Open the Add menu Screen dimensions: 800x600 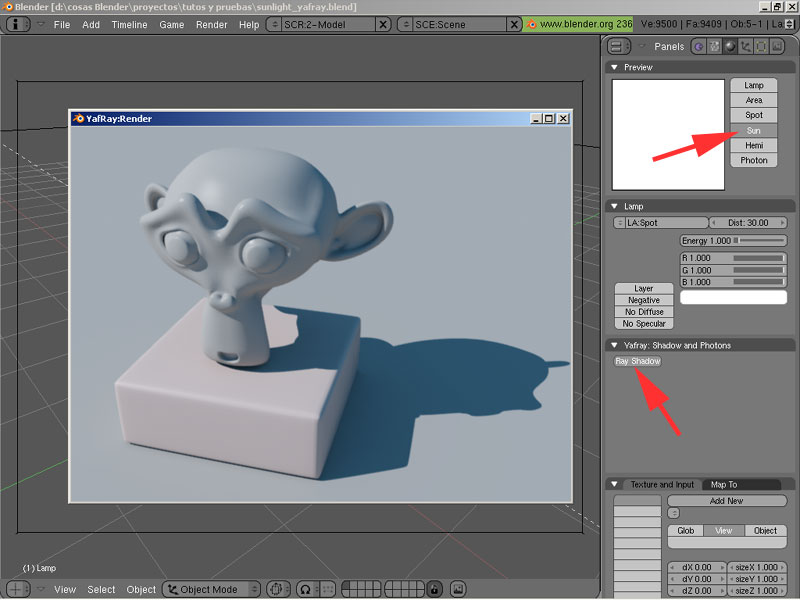(x=91, y=24)
